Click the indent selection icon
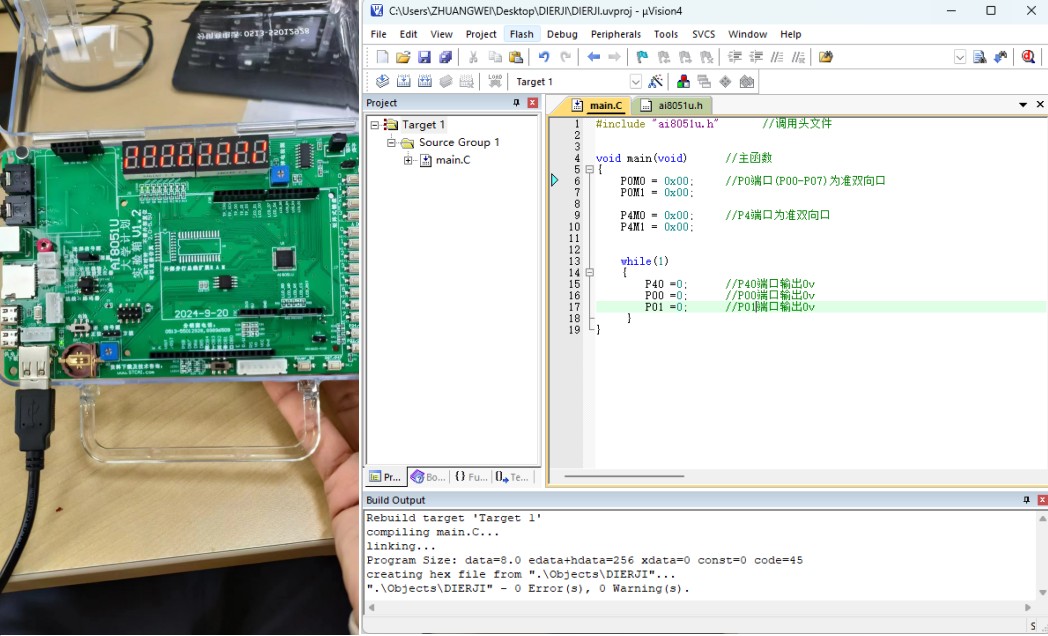The width and height of the screenshot is (1048, 636). click(x=735, y=57)
